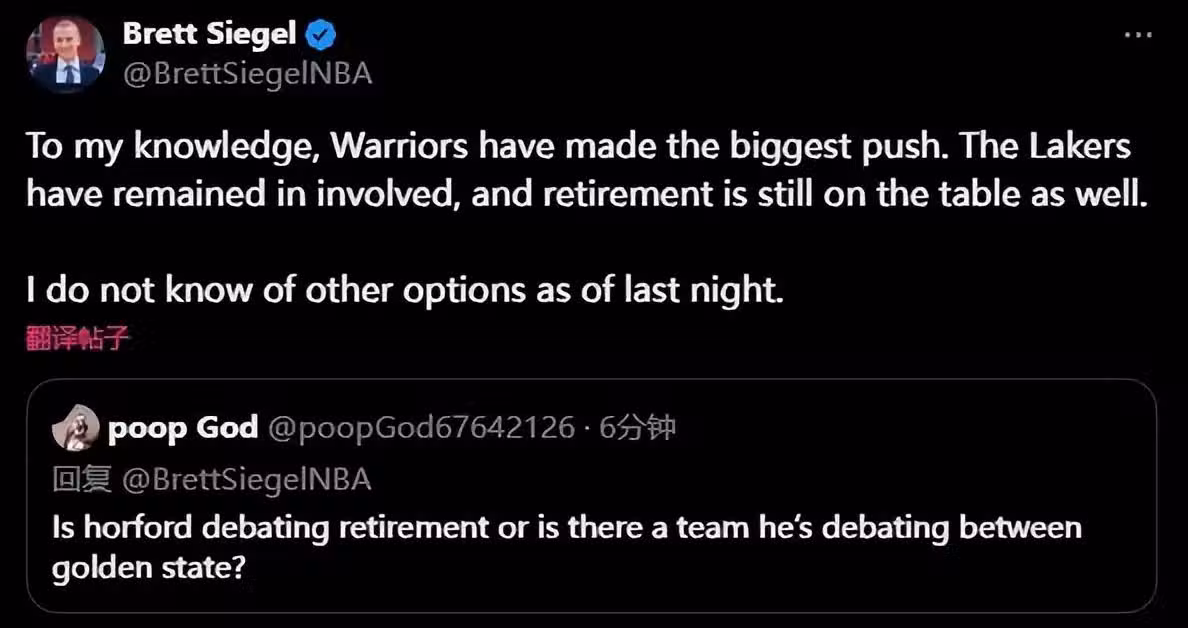The height and width of the screenshot is (628, 1188).
Task: Open the three-dot more options menu
Action: coord(1138,35)
